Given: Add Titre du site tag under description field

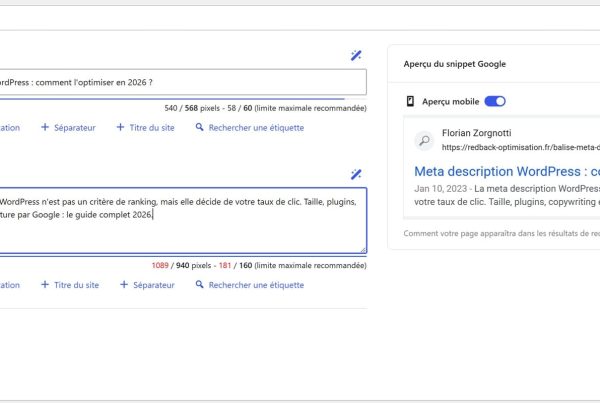Looking at the screenshot, I should point(70,285).
